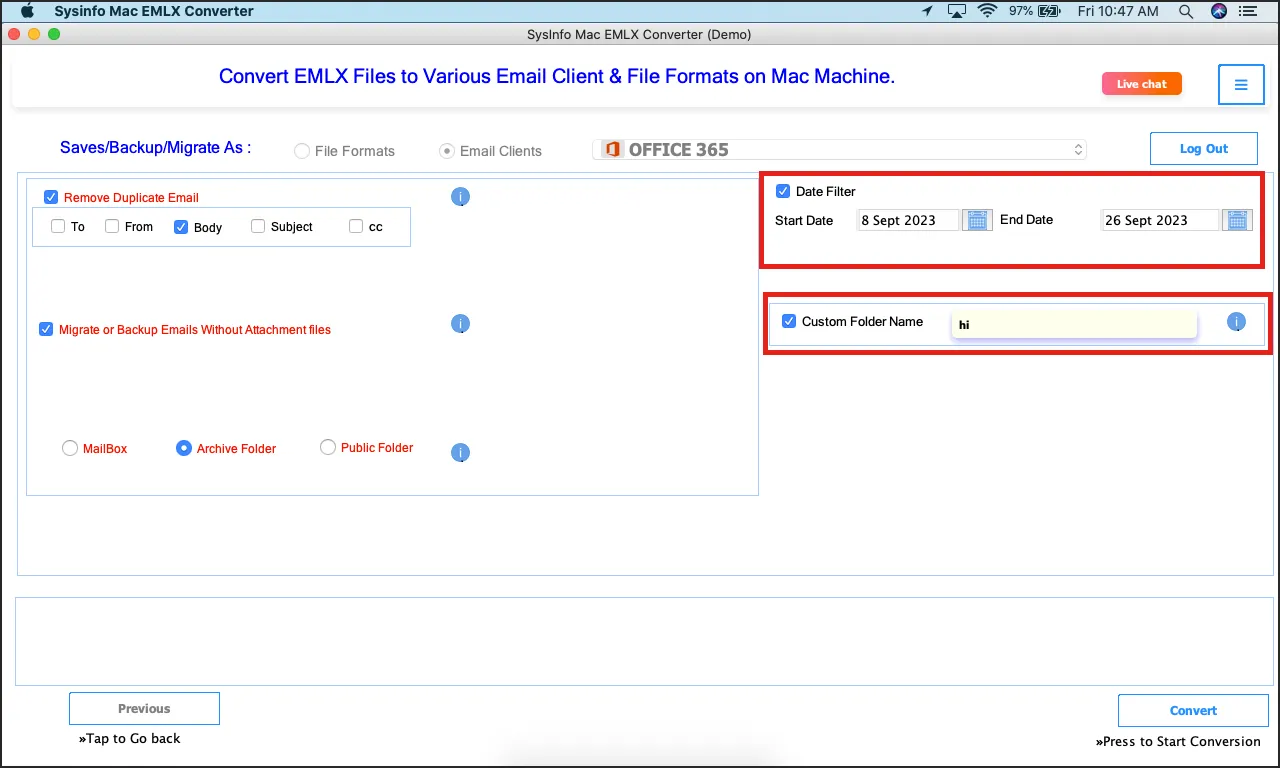Toggle the Custom Folder Name checkbox
The image size is (1280, 768).
tap(789, 321)
